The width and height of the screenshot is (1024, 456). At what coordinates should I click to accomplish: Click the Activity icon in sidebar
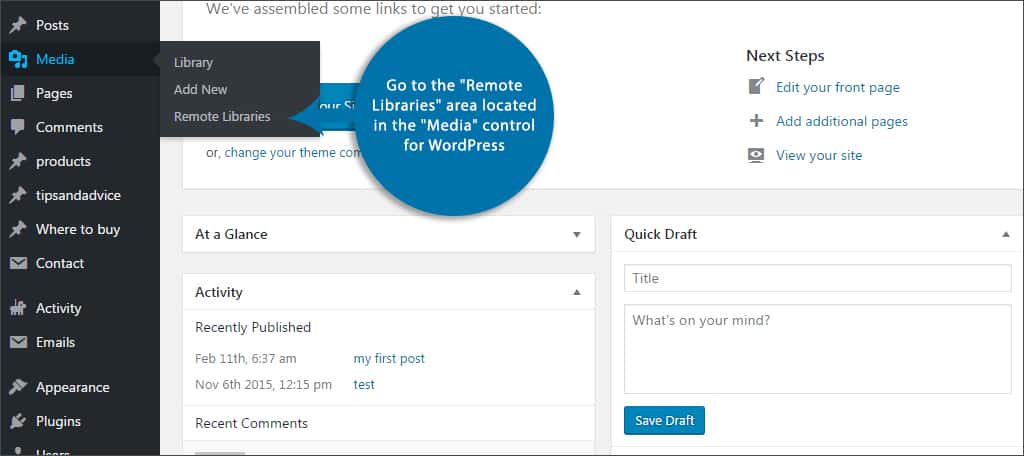point(17,308)
